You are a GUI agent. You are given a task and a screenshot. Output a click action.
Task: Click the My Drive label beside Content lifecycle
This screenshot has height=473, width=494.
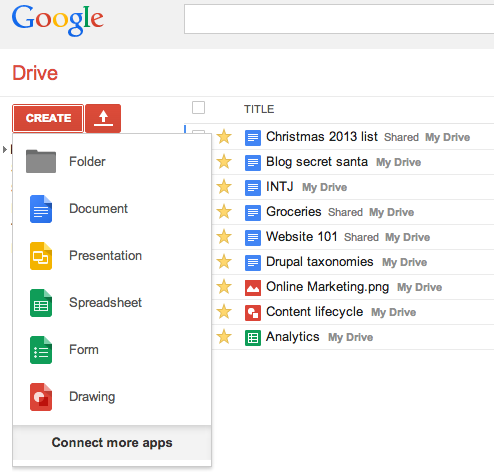tap(394, 312)
